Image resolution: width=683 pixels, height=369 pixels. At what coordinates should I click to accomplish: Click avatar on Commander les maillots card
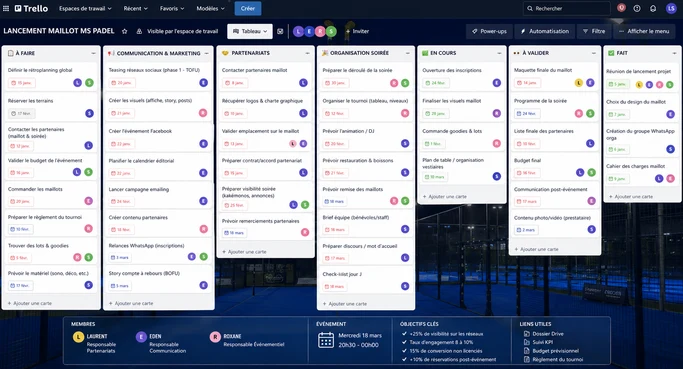(88, 201)
